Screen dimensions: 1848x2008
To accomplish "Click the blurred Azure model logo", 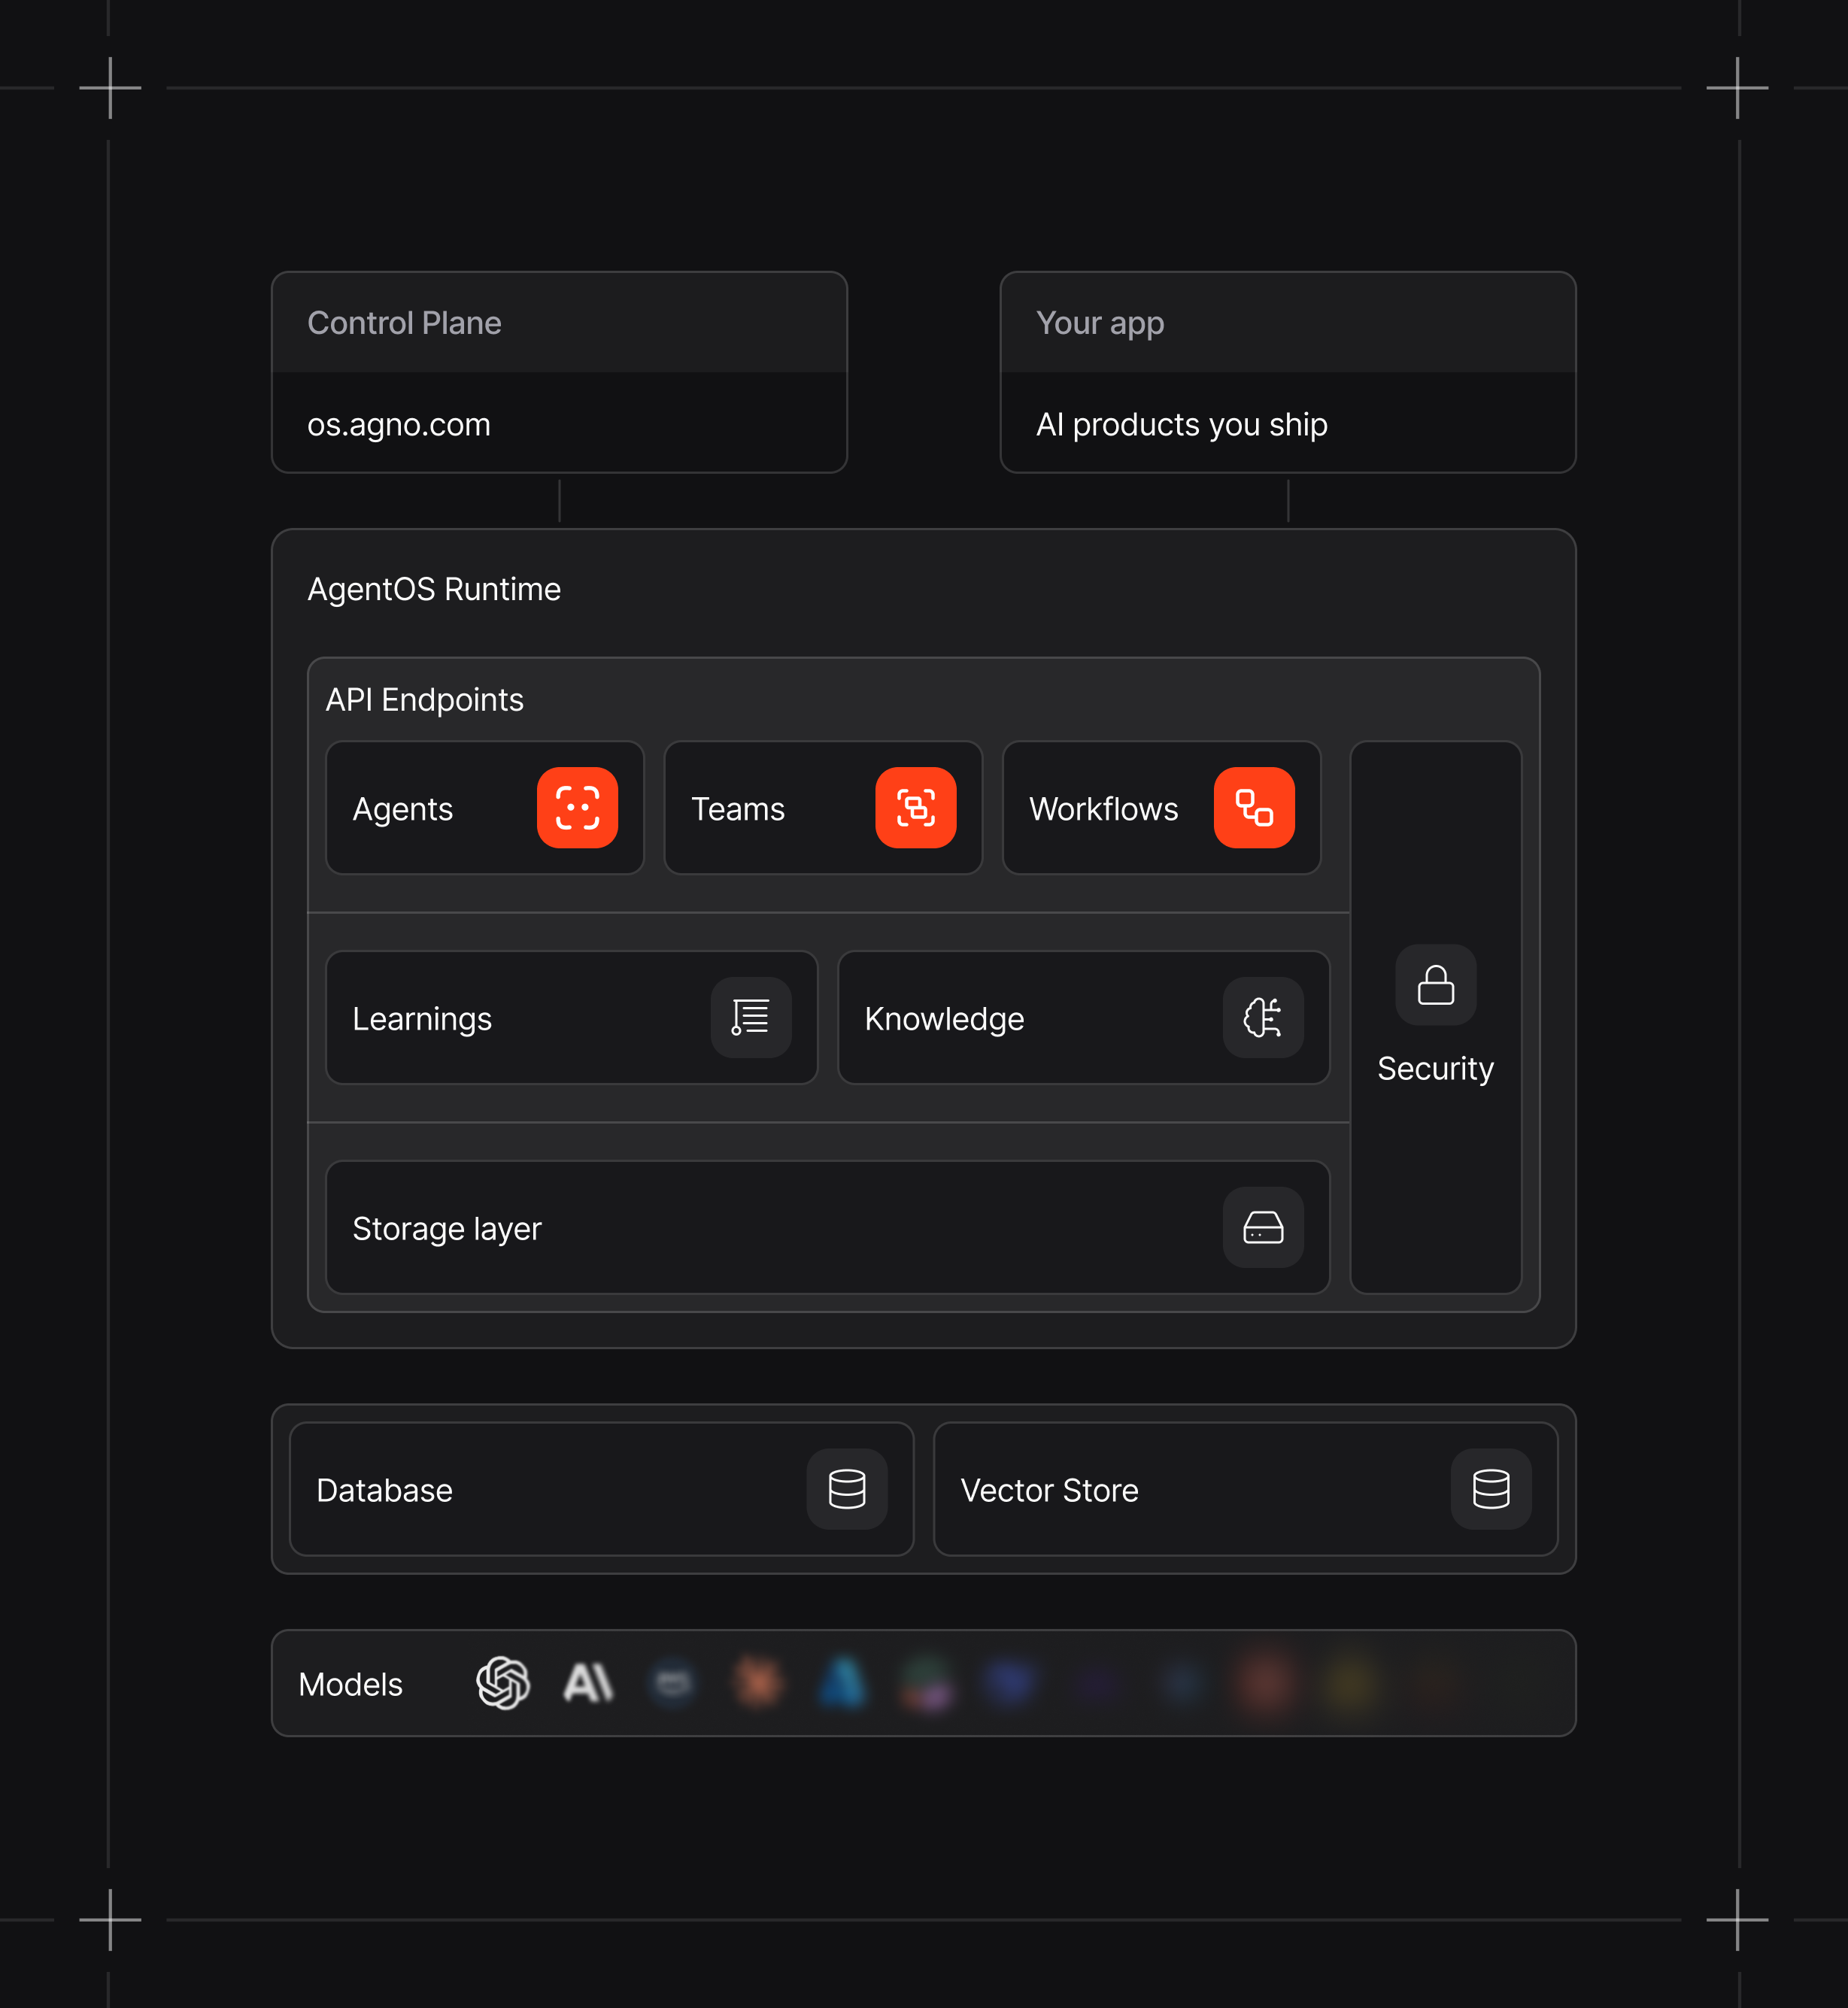I will click(x=845, y=1683).
